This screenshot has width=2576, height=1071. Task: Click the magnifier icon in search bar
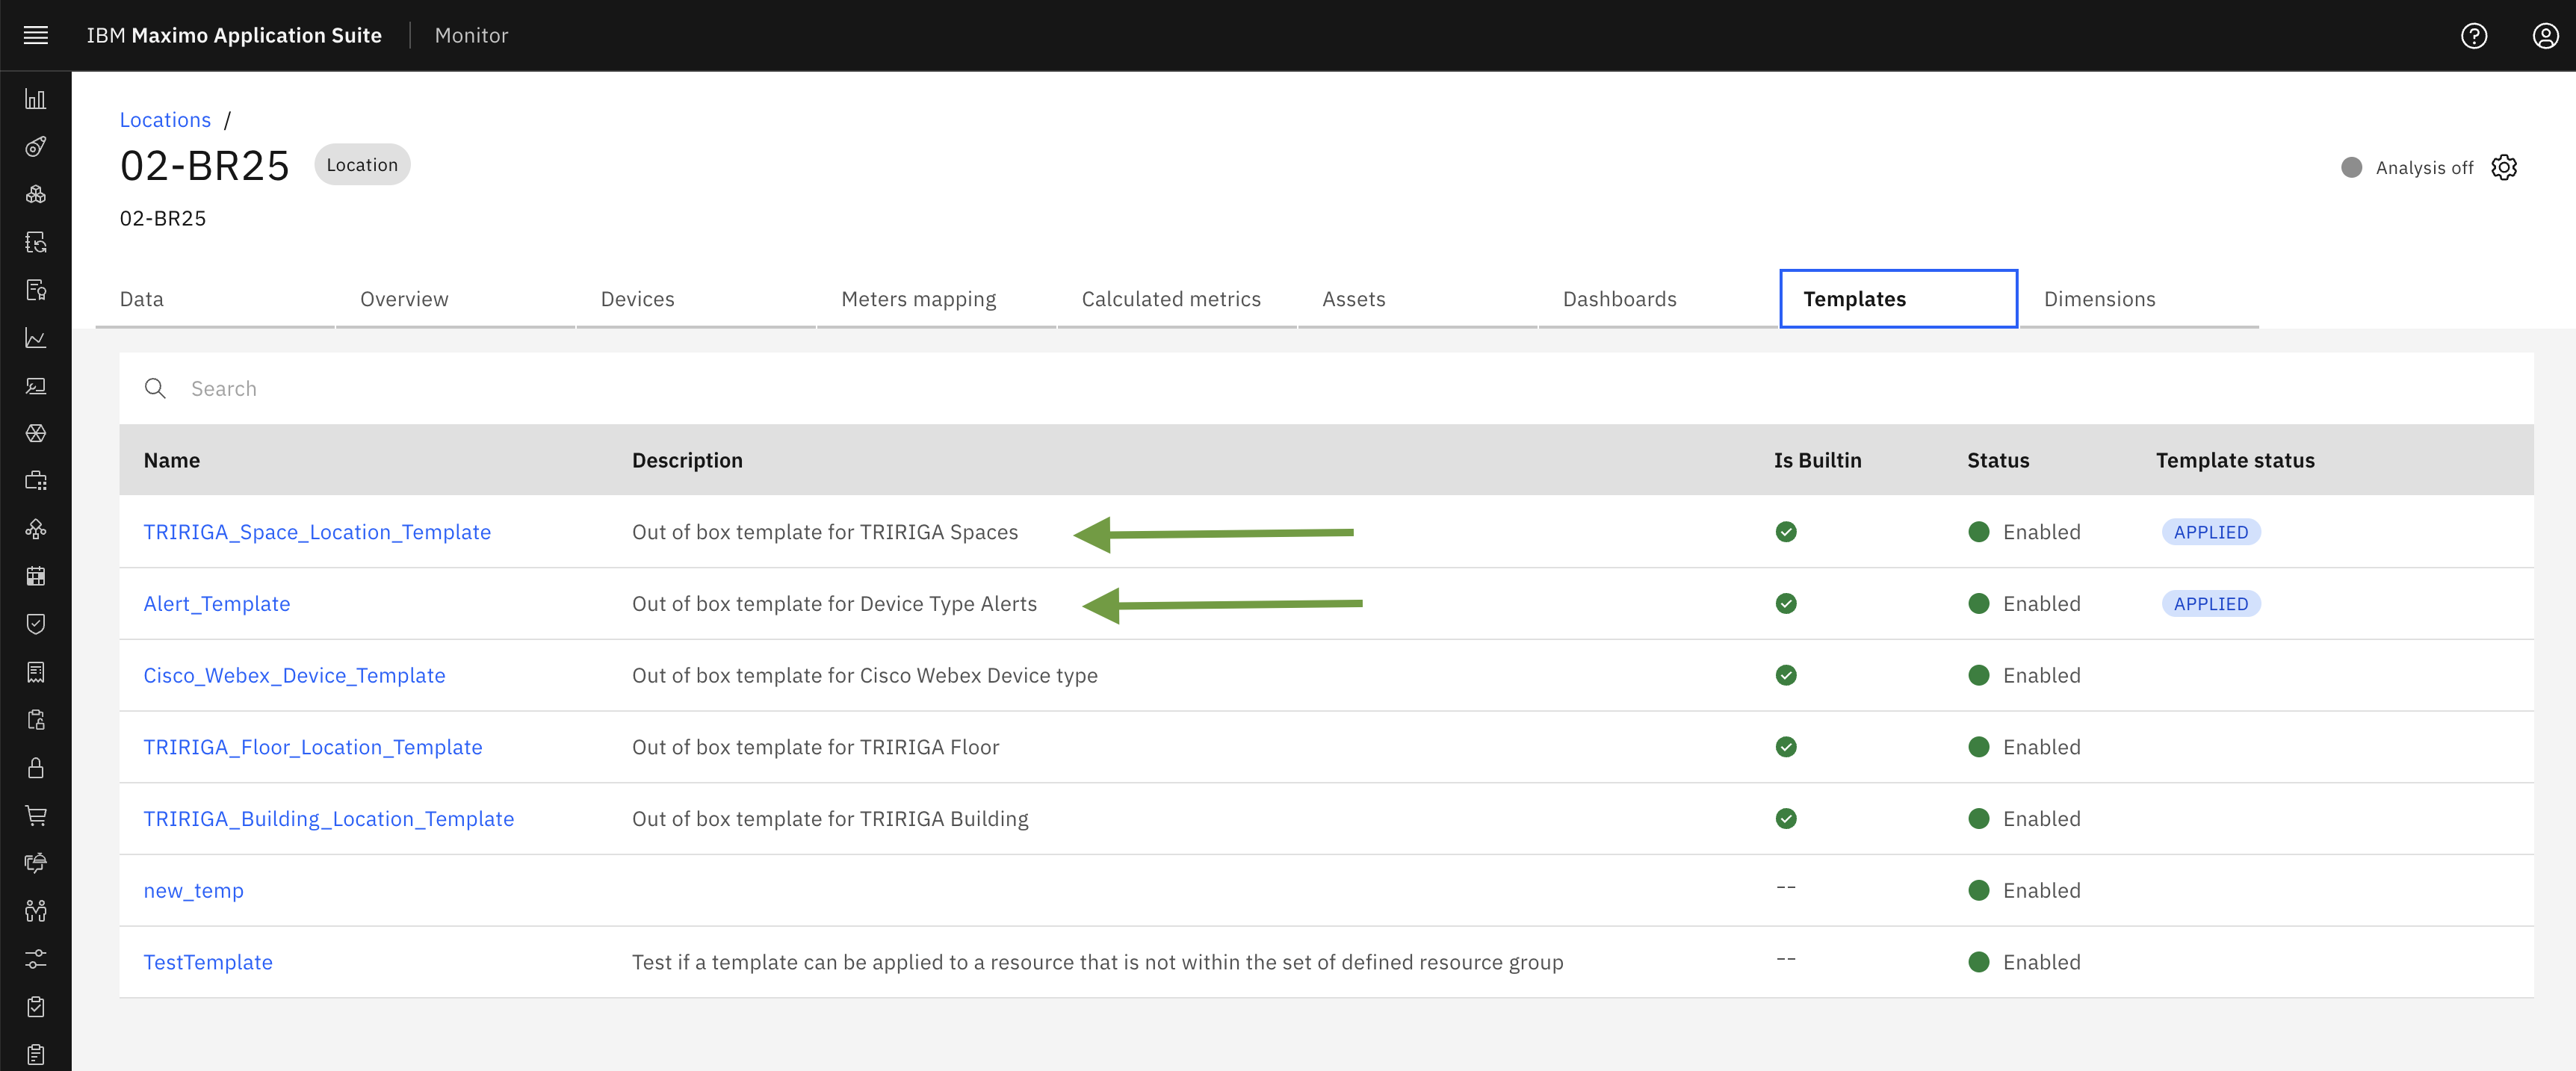155,388
